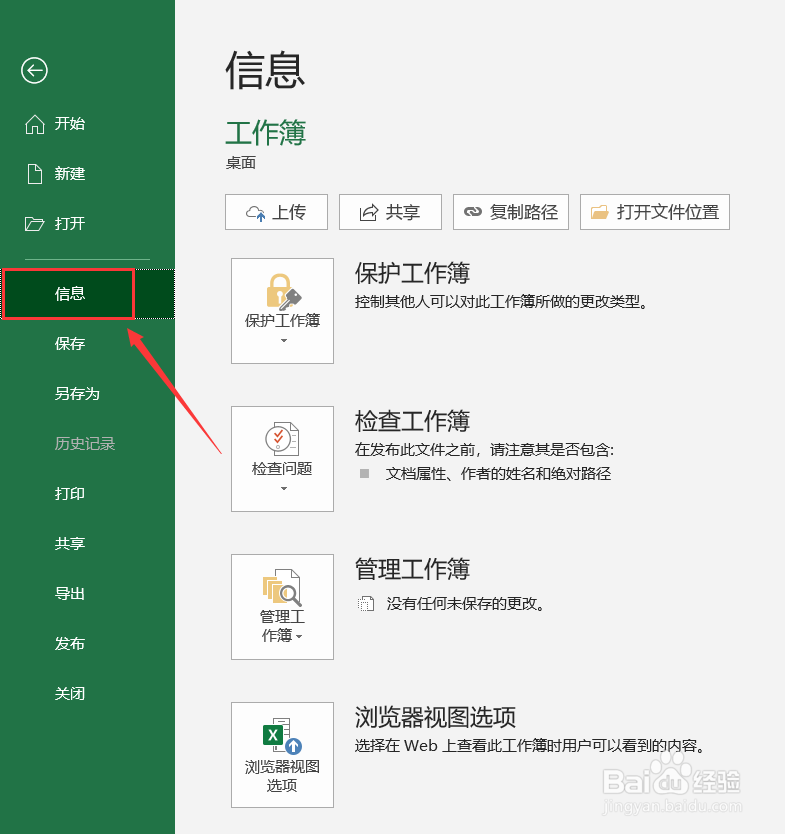Click the 在发布此文件之前 description text
785x834 pixels.
click(x=485, y=450)
